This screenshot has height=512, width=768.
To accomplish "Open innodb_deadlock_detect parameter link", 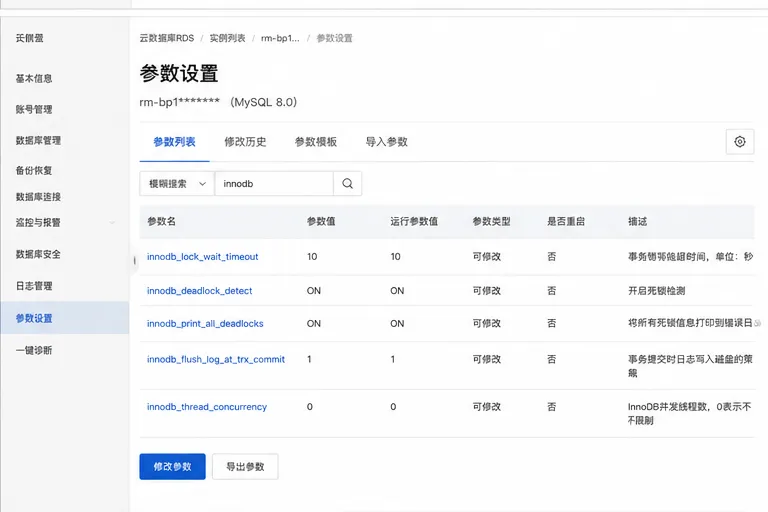I will (199, 291).
